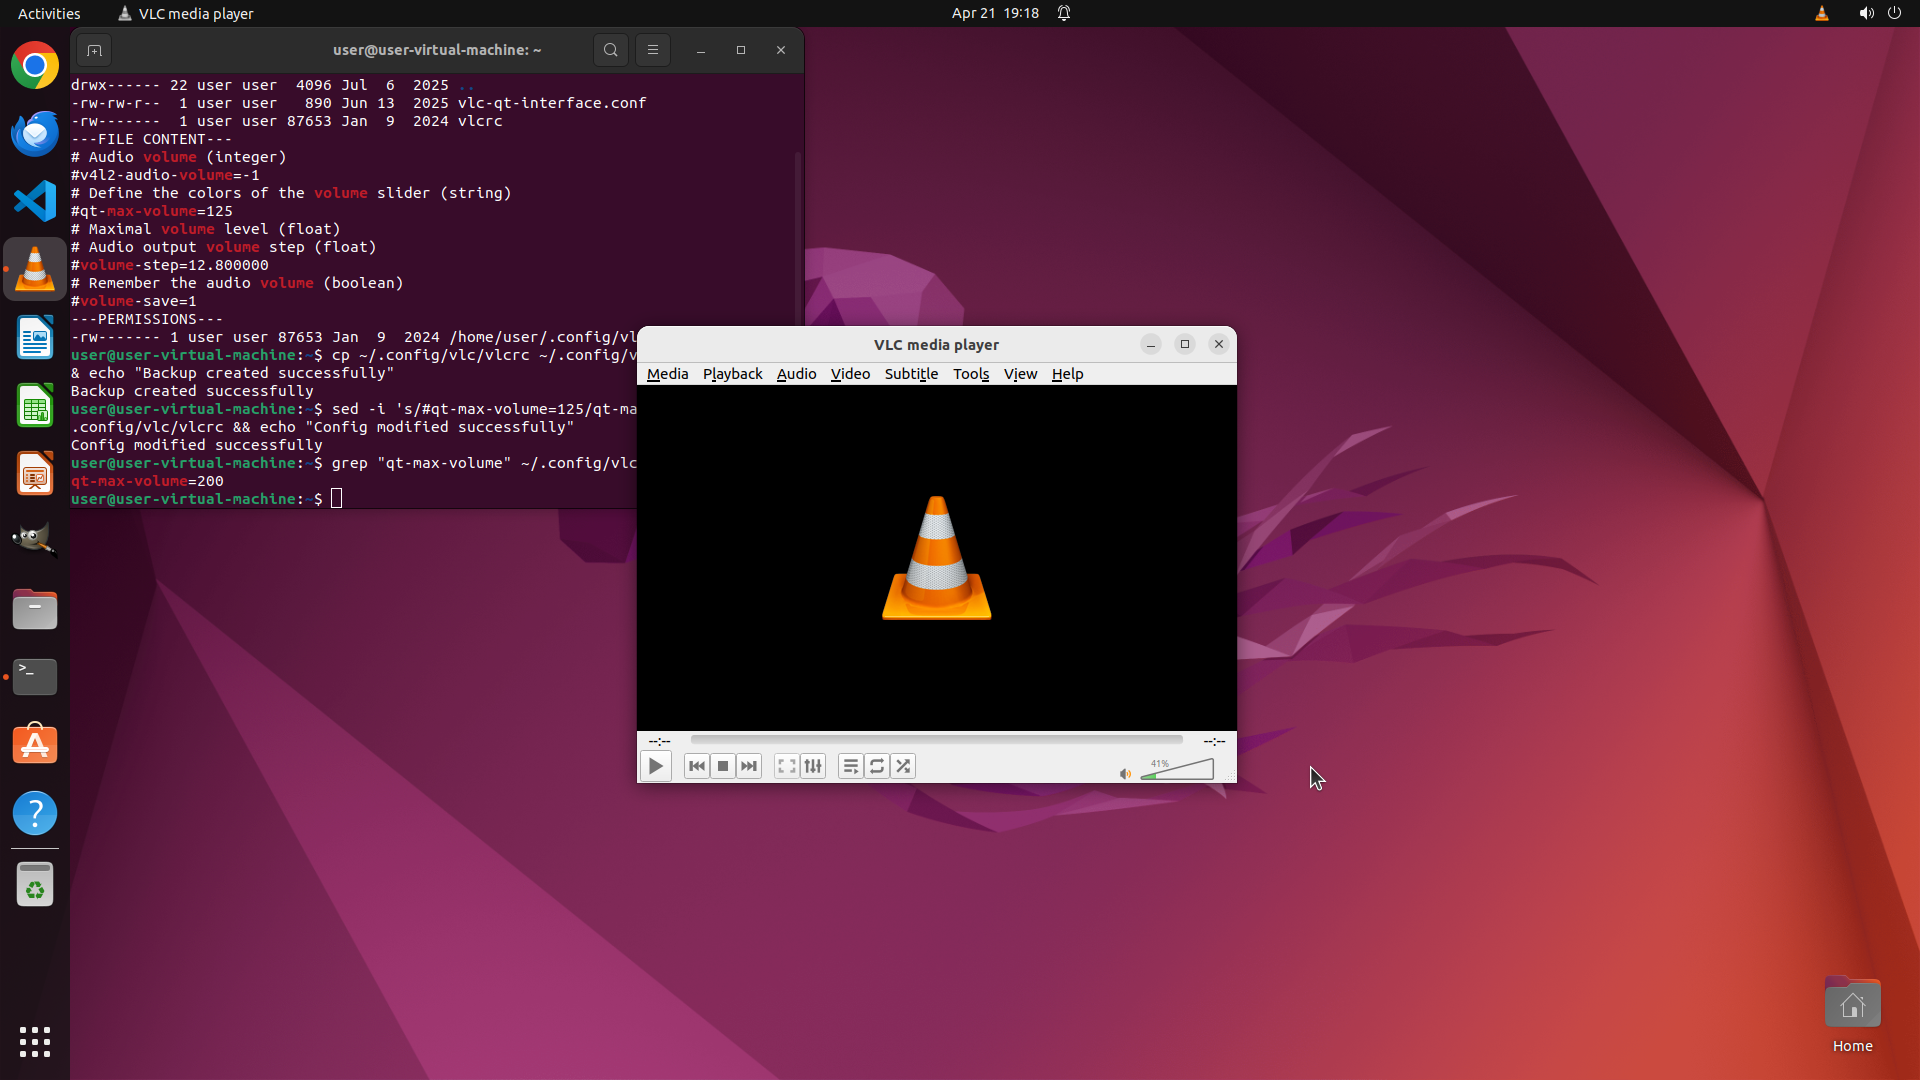Adjust VLC volume slider
The width and height of the screenshot is (1920, 1080).
(x=1178, y=770)
